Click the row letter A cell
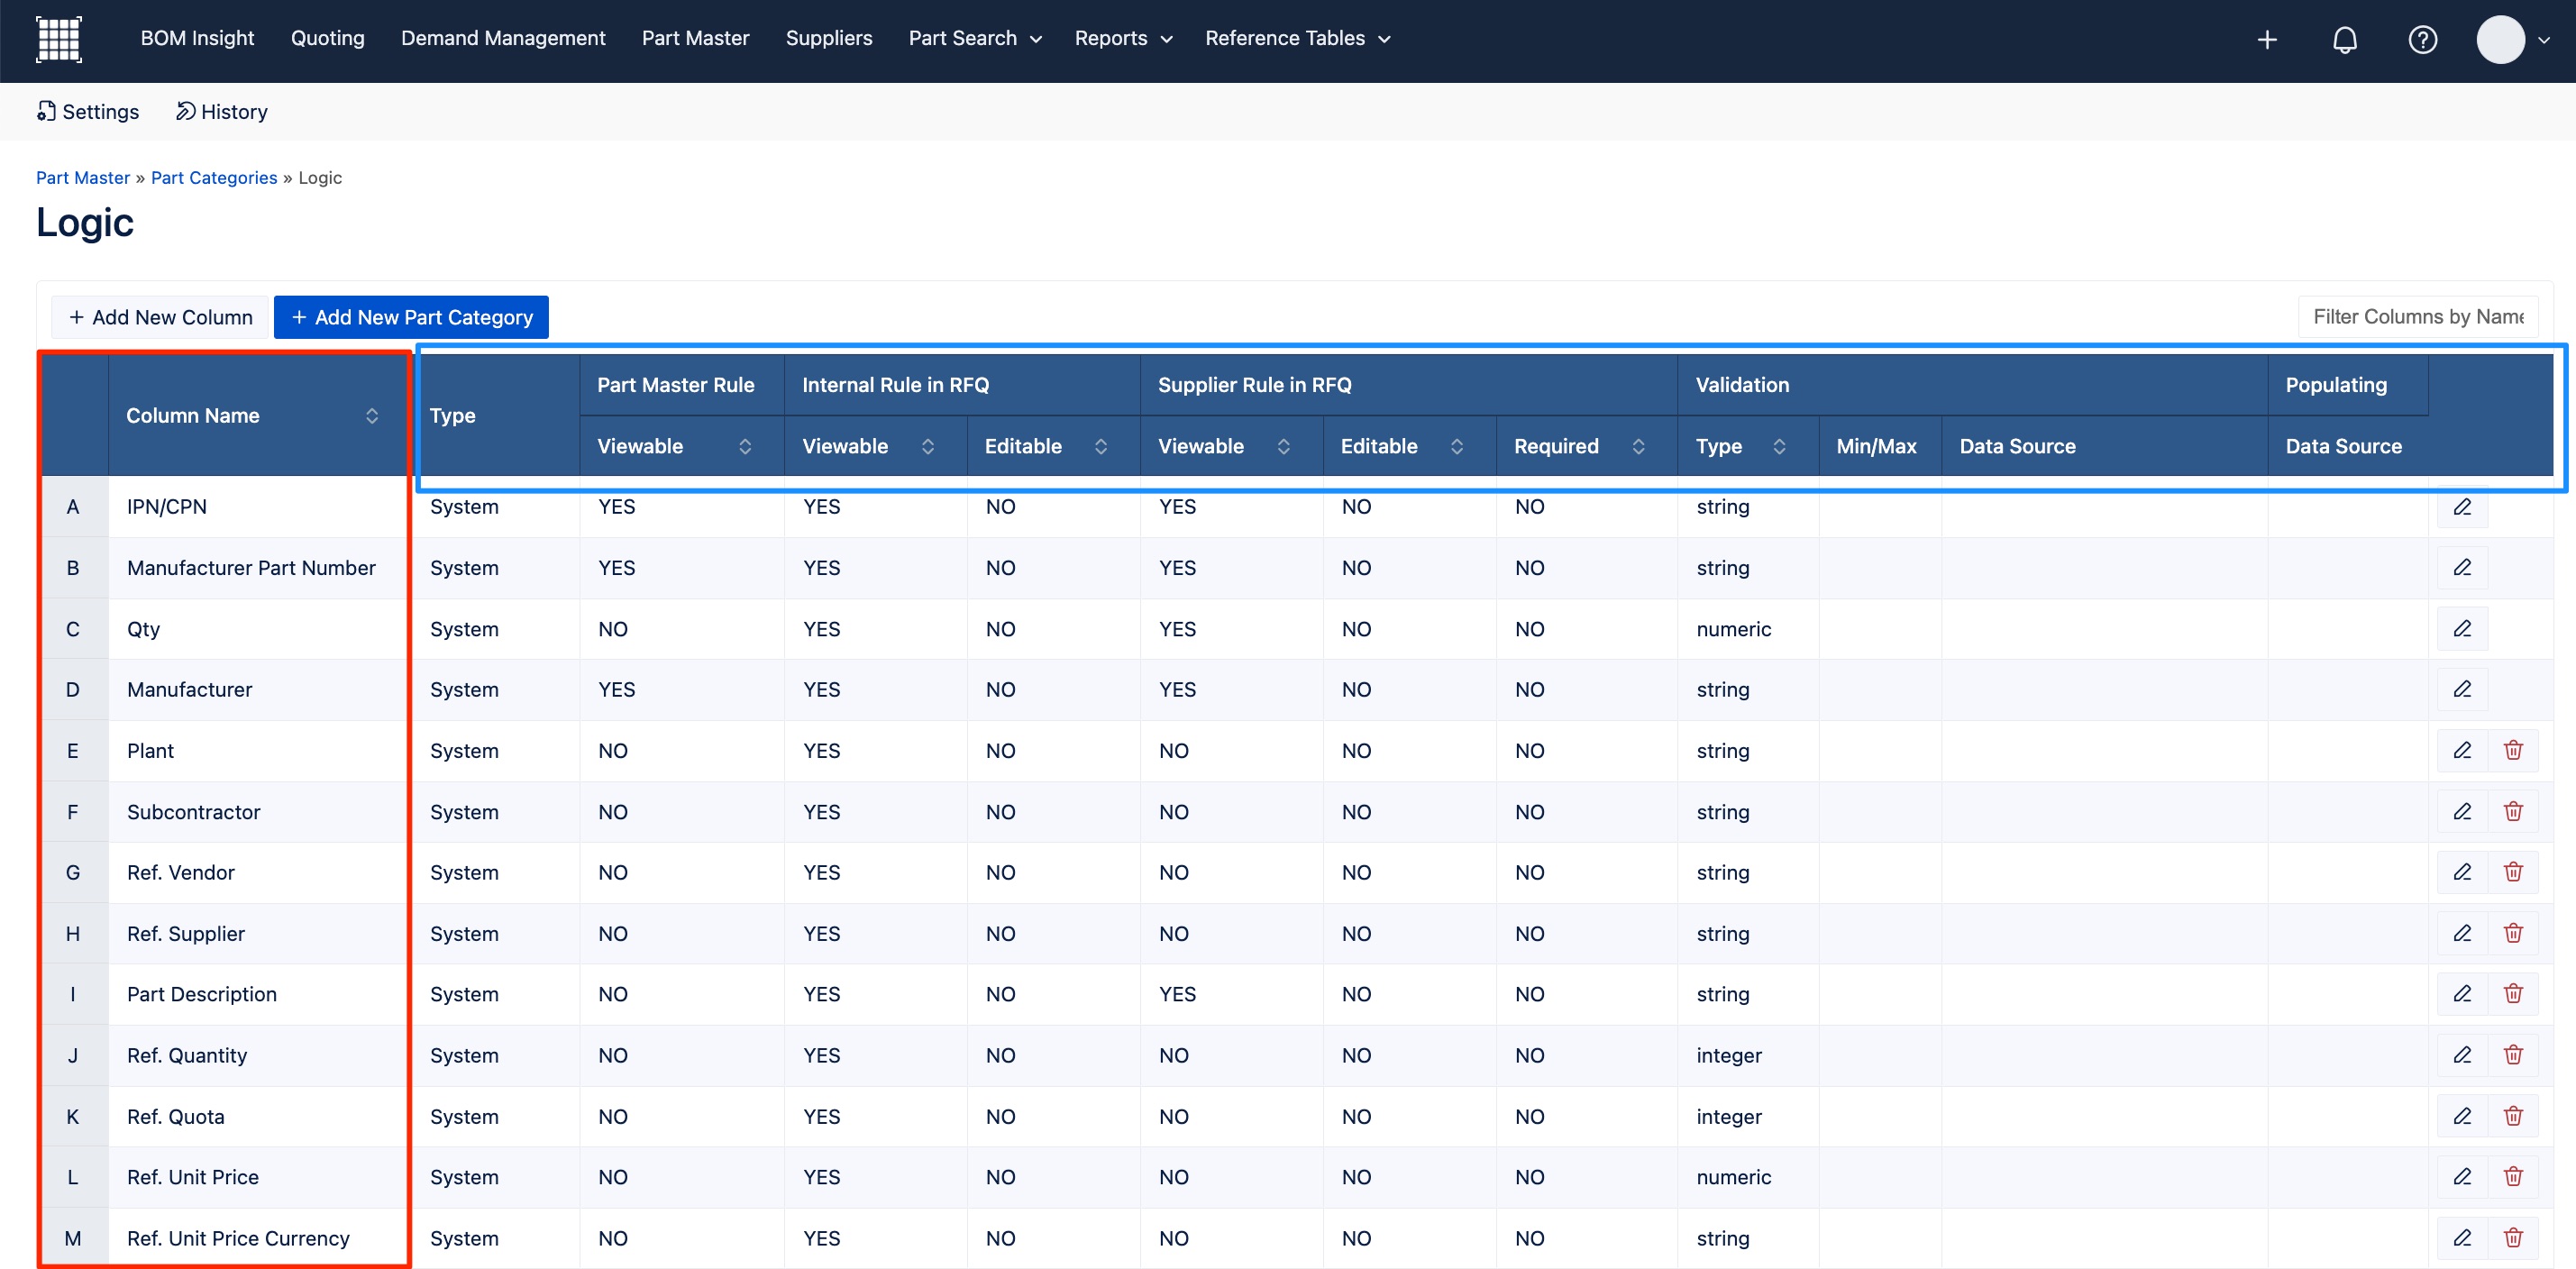Viewport: 2576px width, 1269px height. 73,506
